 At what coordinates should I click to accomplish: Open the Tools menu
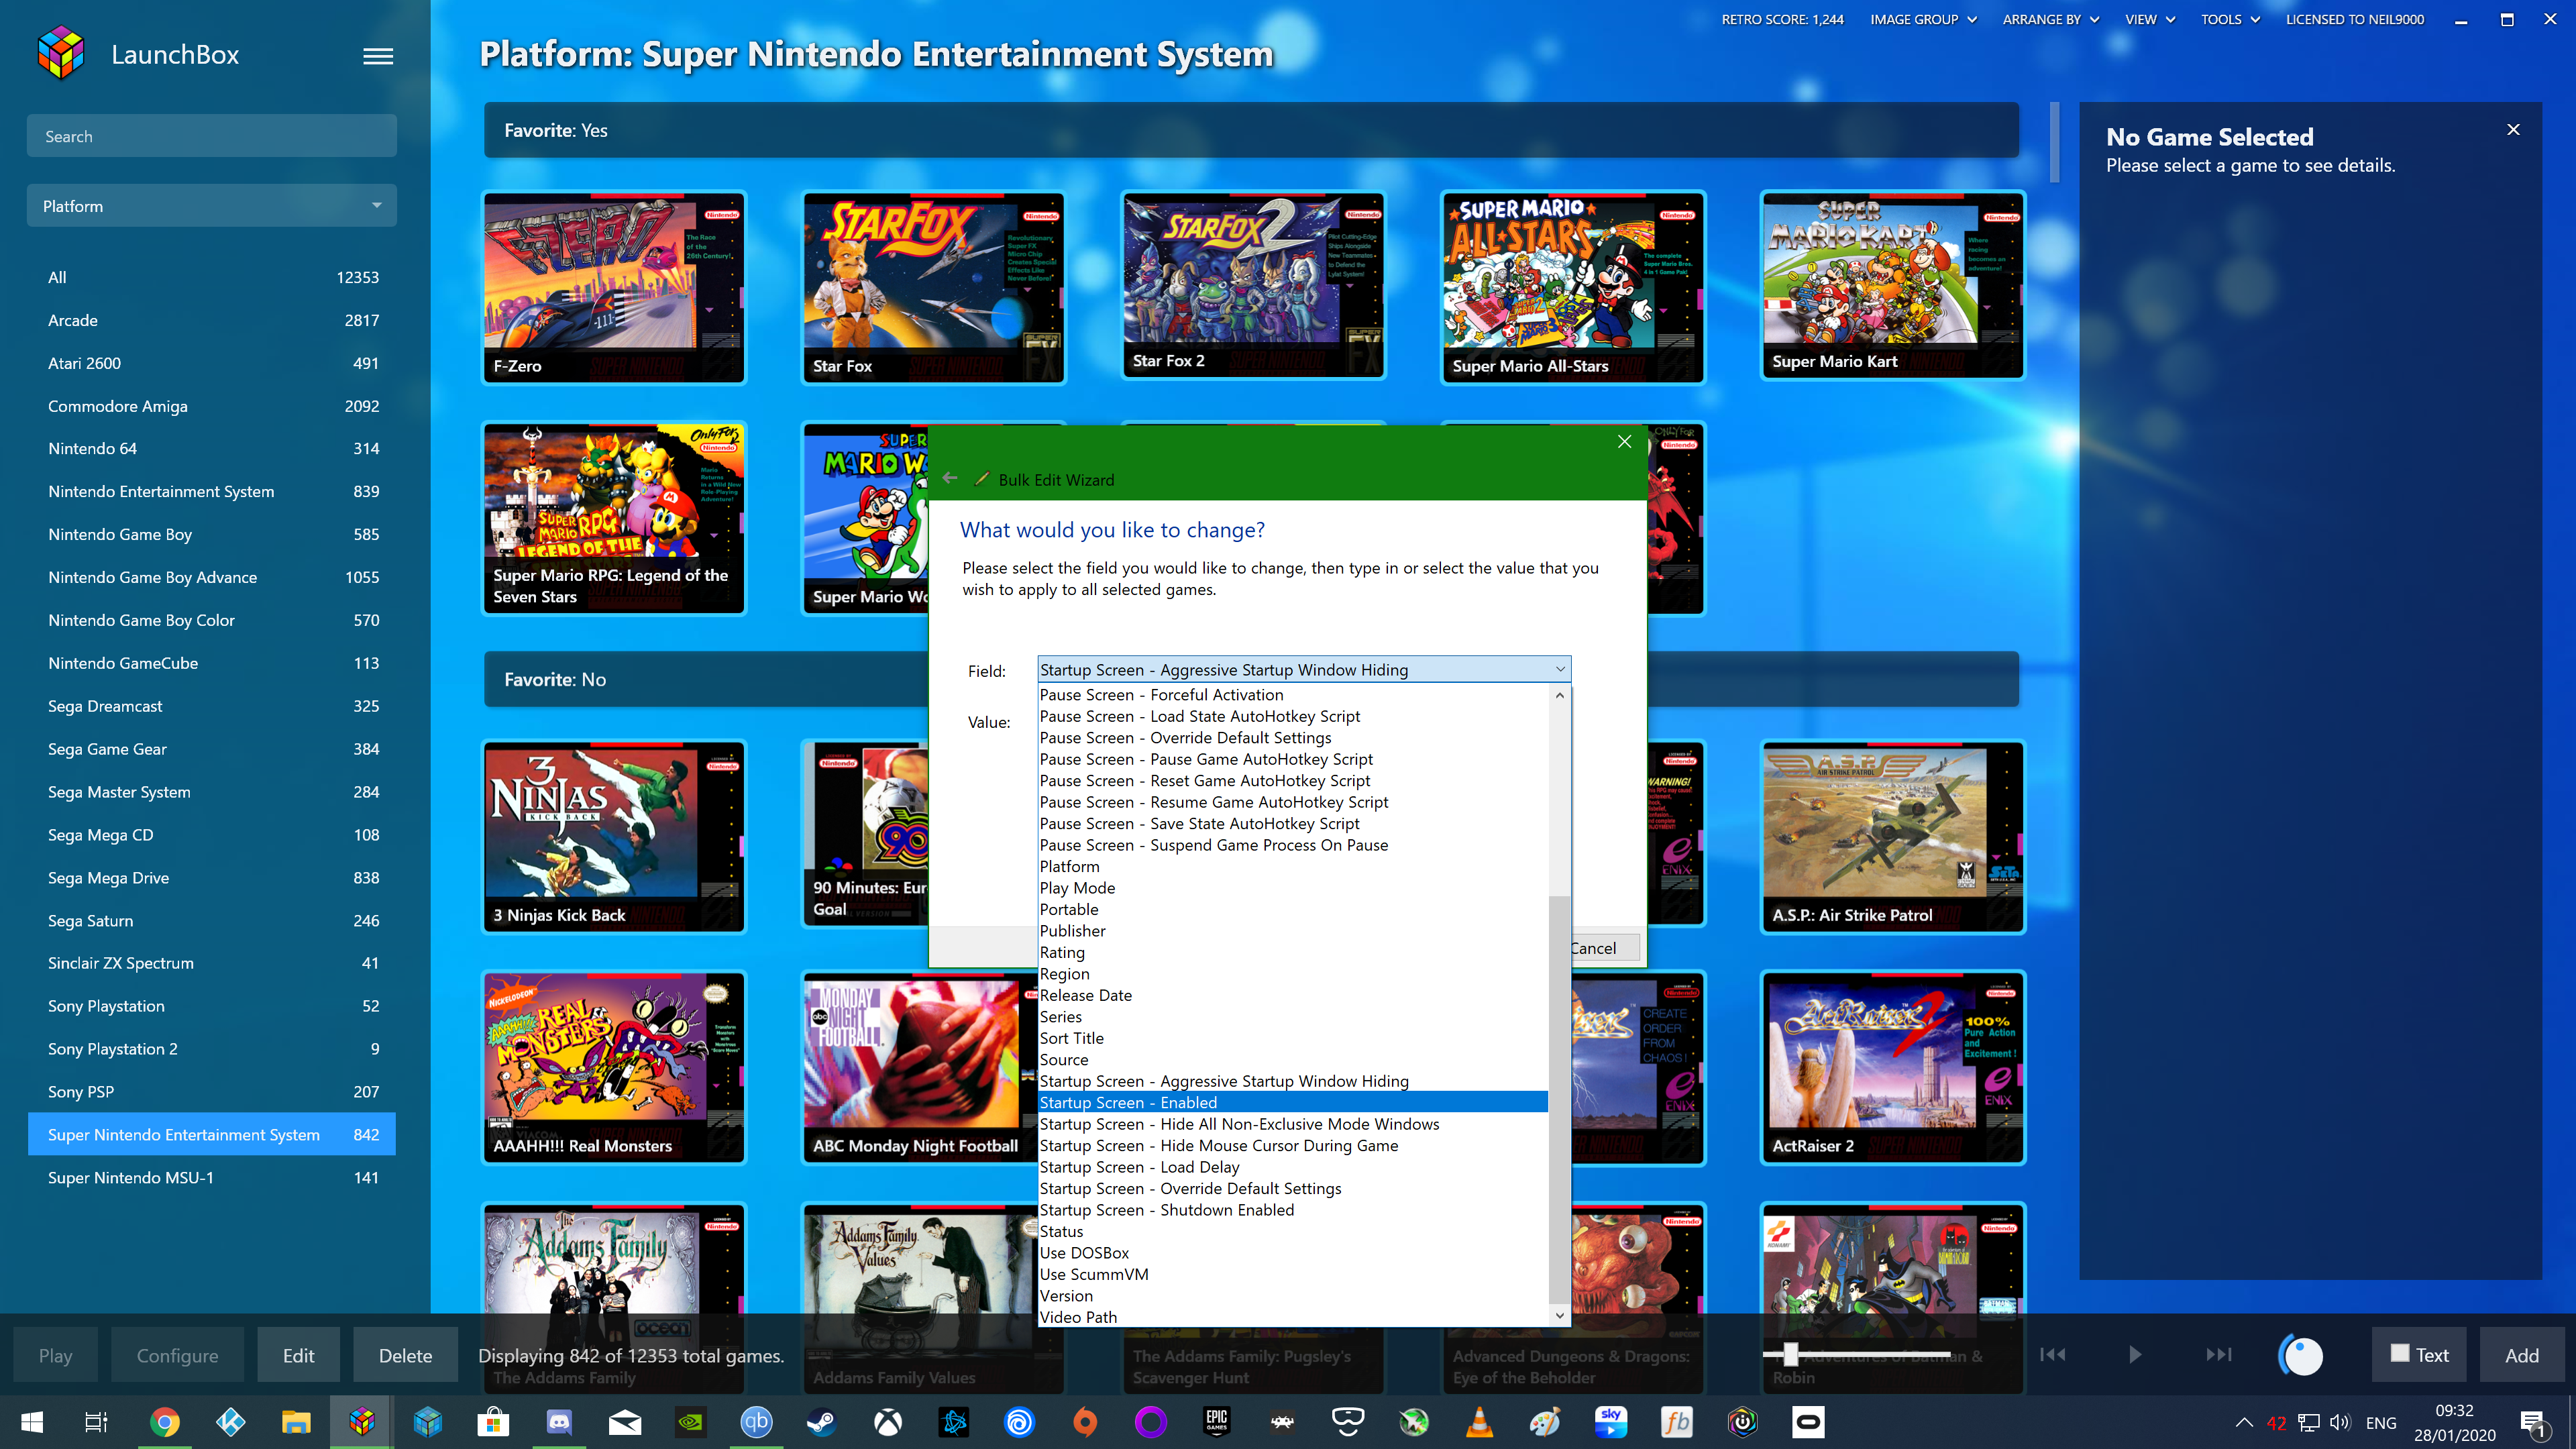click(x=2229, y=19)
